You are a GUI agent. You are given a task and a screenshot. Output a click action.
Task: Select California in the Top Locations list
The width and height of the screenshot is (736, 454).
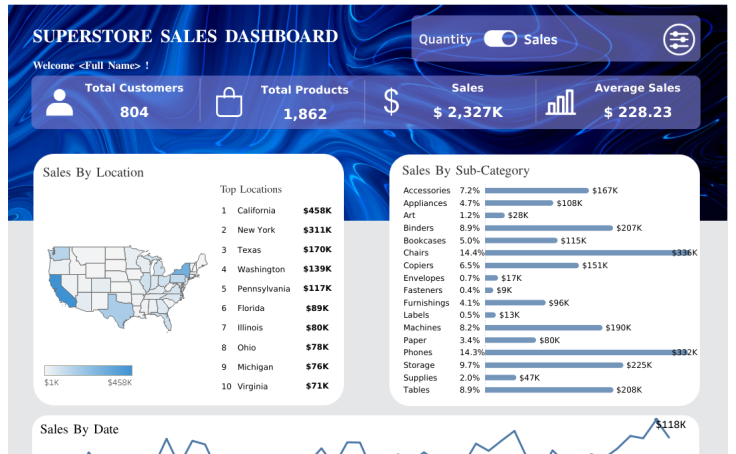[255, 211]
